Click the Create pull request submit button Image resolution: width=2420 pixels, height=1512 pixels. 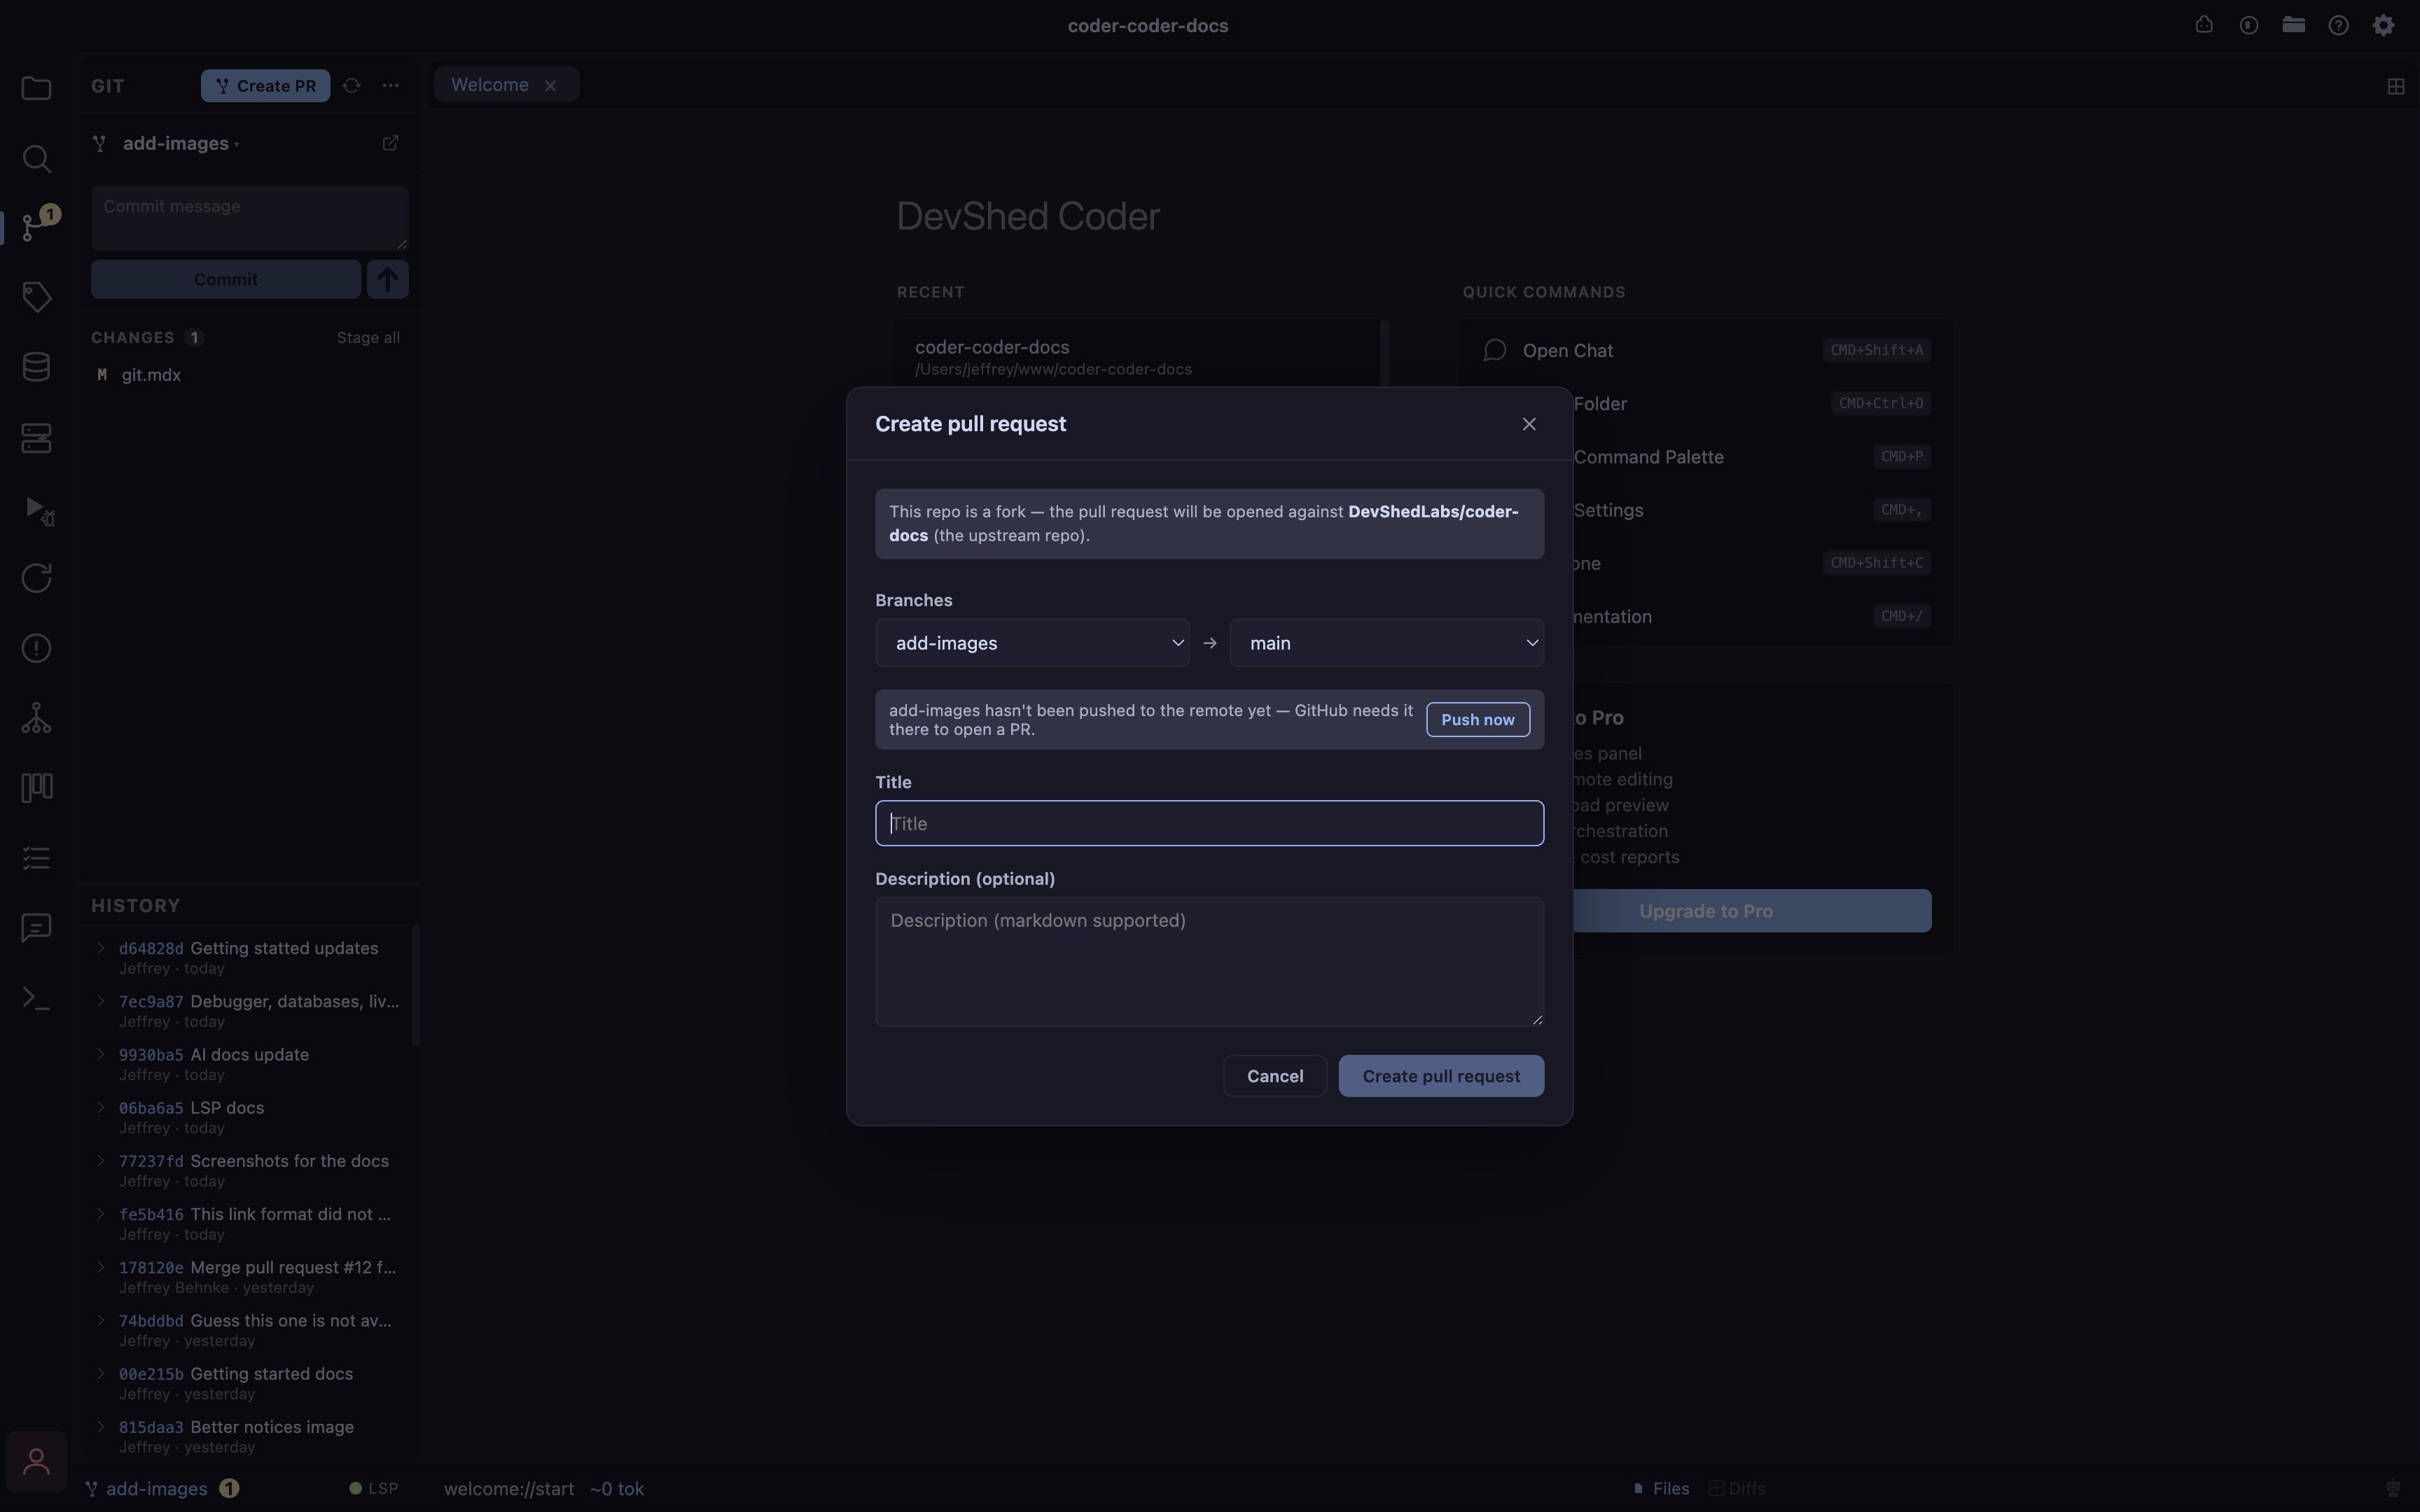tap(1441, 1076)
